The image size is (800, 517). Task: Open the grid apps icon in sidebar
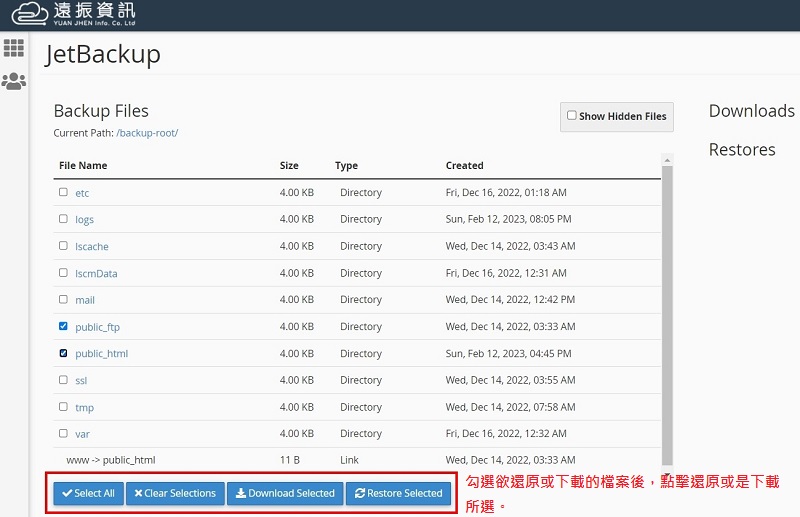pos(14,48)
